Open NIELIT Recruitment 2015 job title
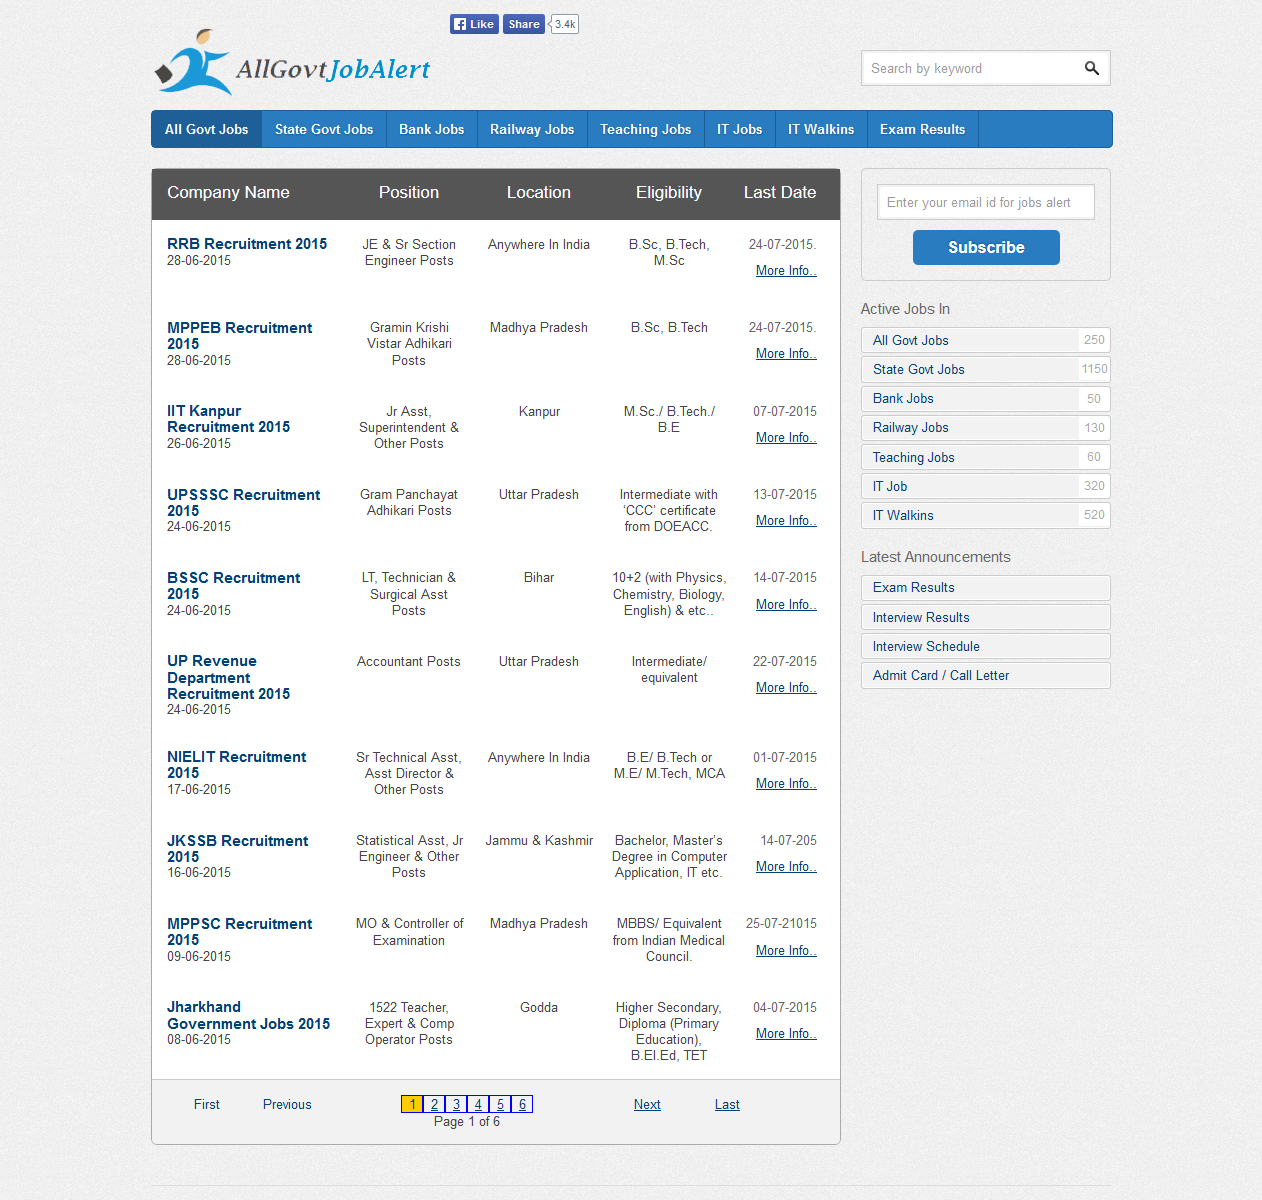This screenshot has width=1262, height=1200. click(x=237, y=765)
